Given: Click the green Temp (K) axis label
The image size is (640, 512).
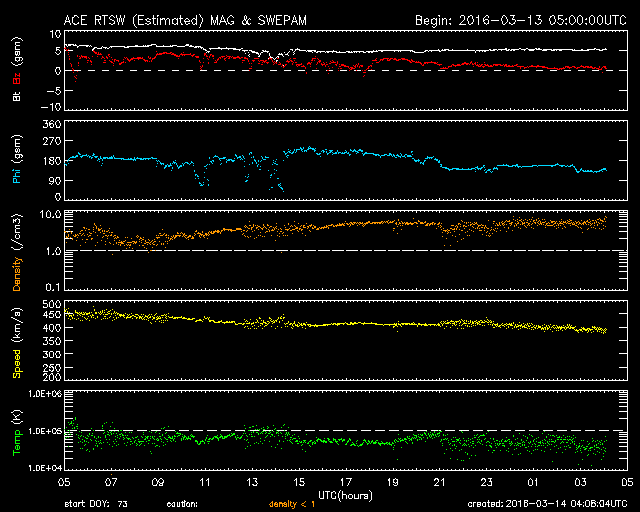Looking at the screenshot, I should [16, 430].
